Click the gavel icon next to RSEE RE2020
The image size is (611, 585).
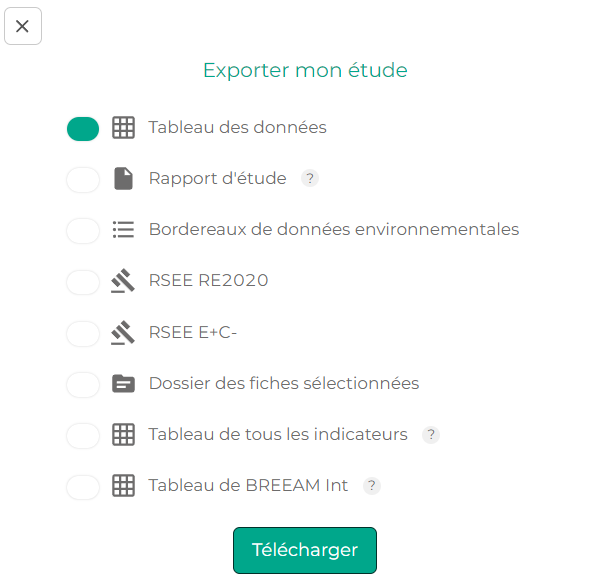[123, 281]
